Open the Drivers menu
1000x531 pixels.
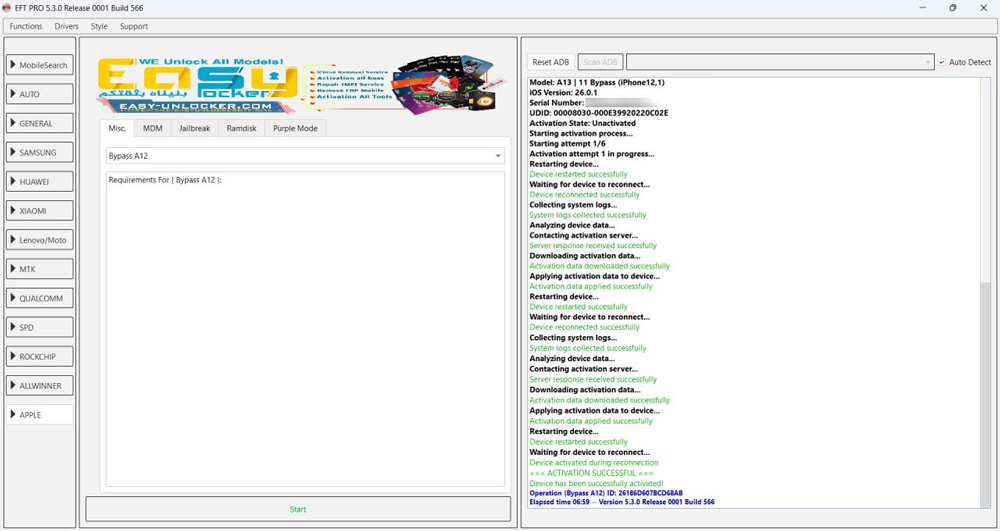[66, 26]
